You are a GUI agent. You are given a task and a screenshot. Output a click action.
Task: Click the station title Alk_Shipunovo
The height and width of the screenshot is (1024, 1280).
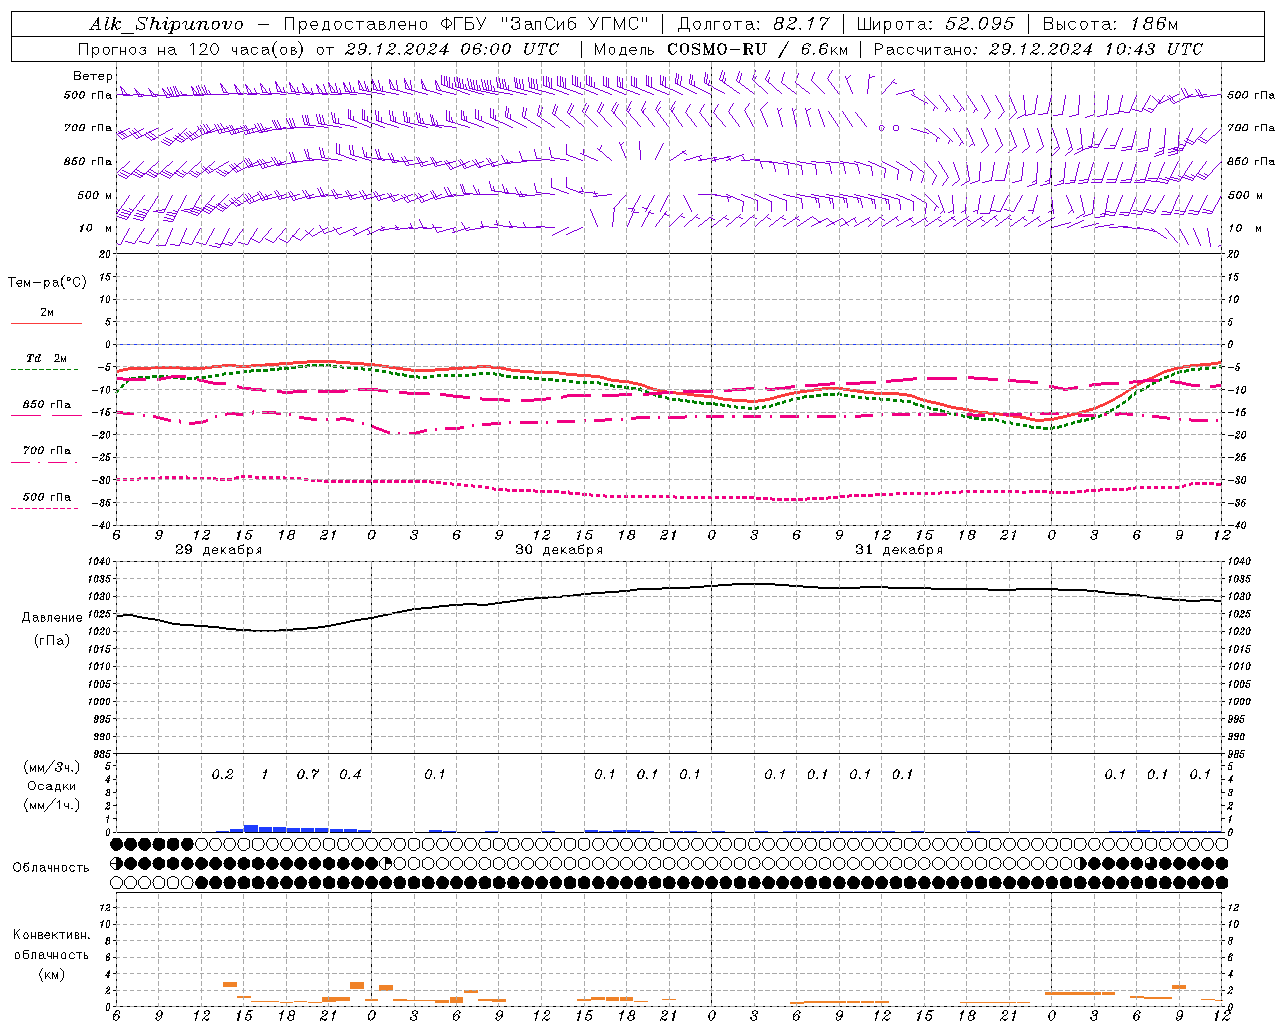click(166, 24)
